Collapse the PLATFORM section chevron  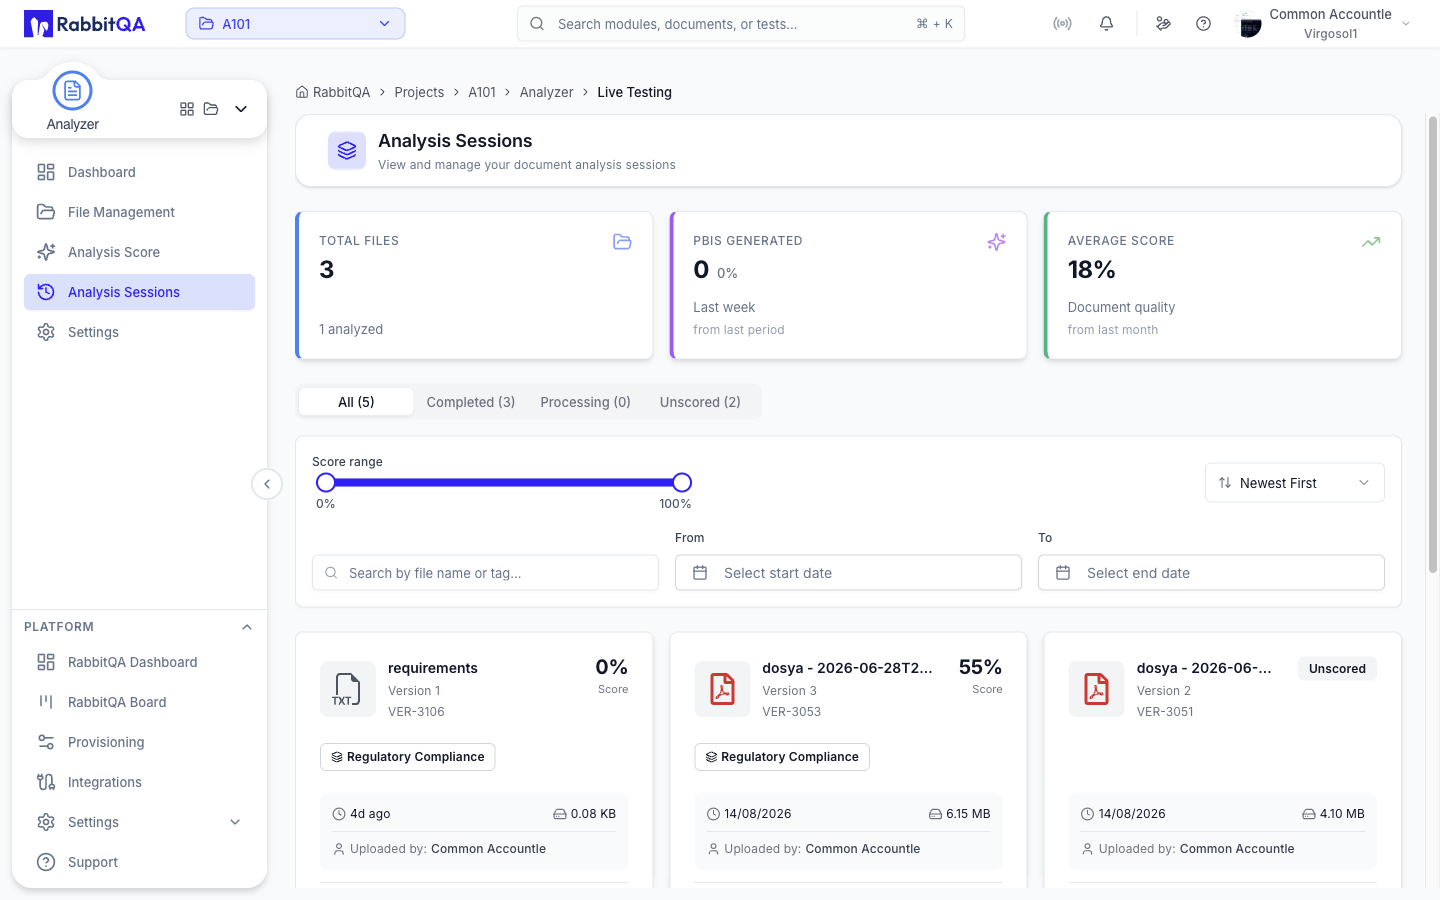click(x=247, y=627)
